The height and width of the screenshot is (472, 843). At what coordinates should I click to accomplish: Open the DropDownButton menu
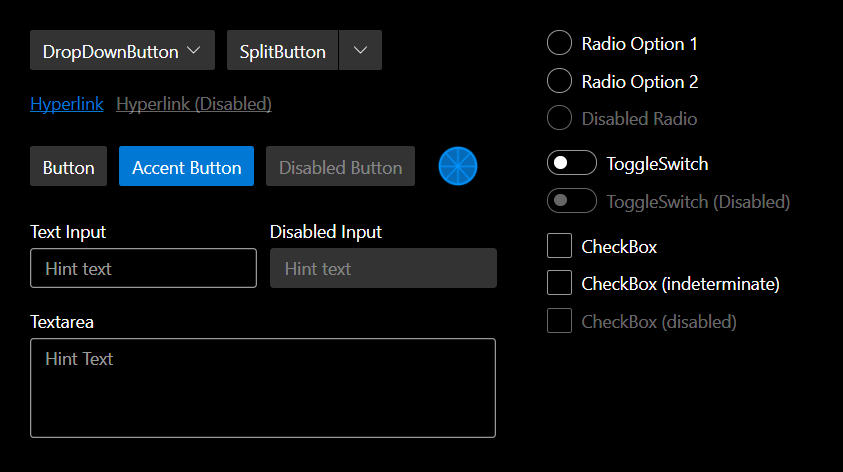(x=122, y=50)
